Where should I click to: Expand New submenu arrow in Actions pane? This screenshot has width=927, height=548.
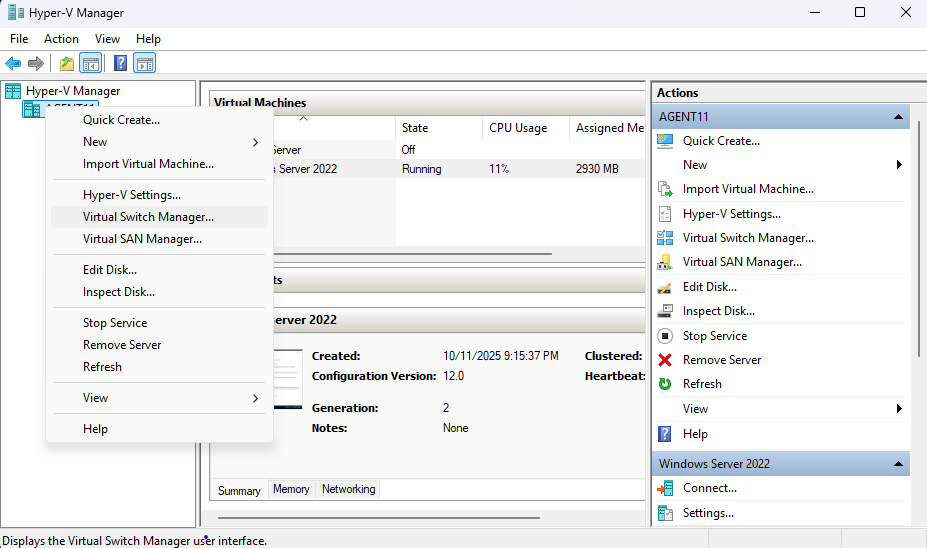click(x=899, y=165)
